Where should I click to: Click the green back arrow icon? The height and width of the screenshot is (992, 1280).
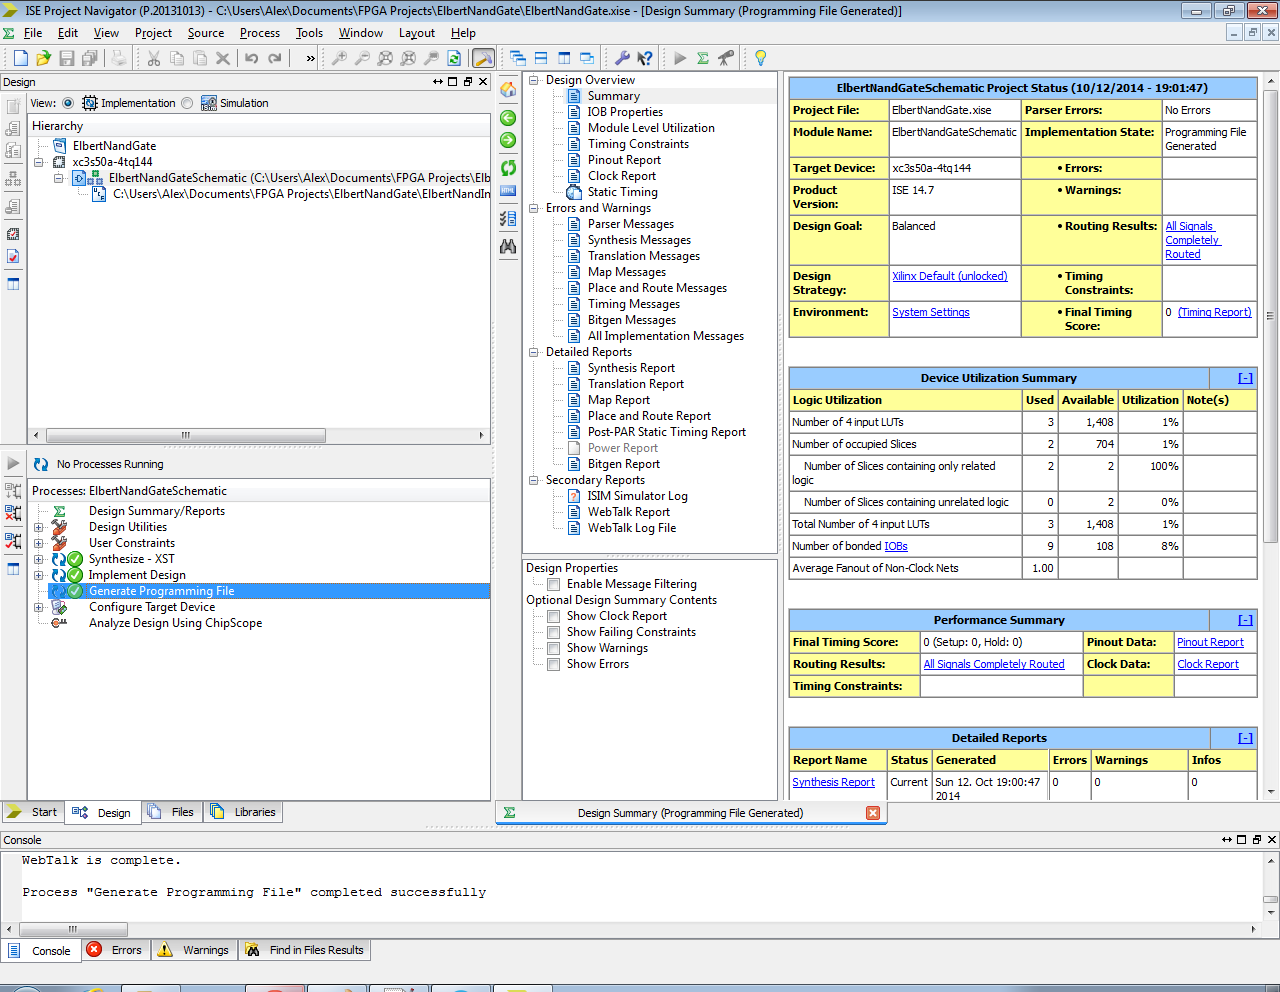click(508, 118)
